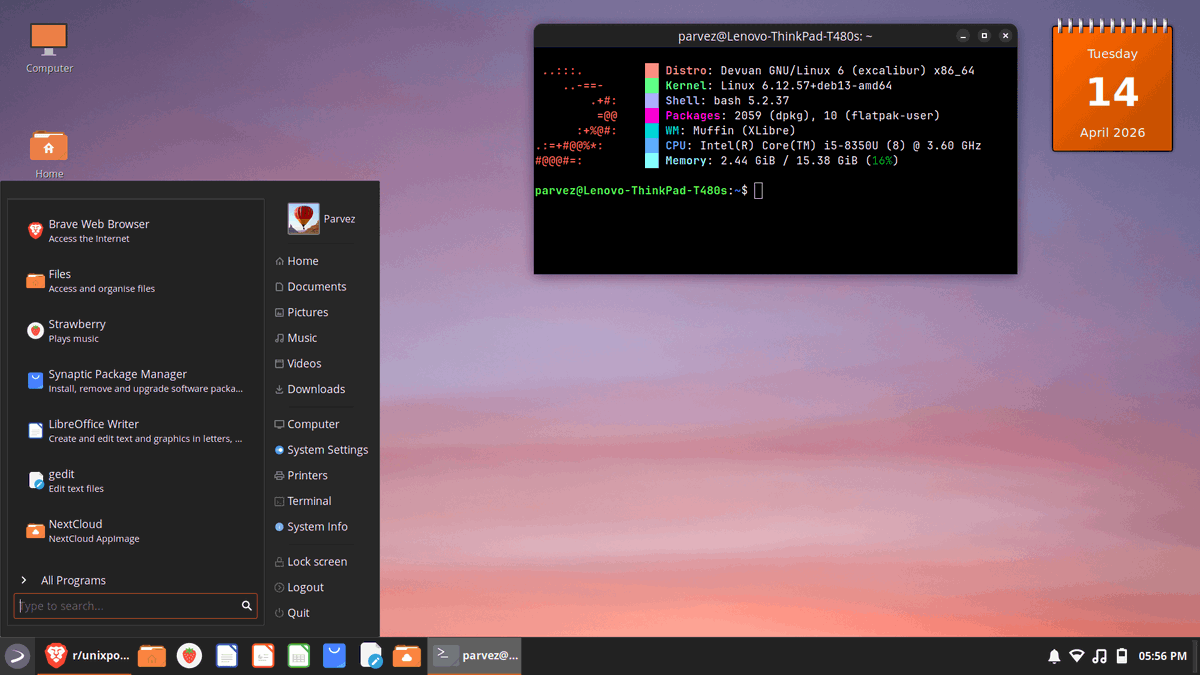This screenshot has width=1200, height=675.
Task: Launch LibreOffice Writer from menu favorites
Action: tap(135, 431)
